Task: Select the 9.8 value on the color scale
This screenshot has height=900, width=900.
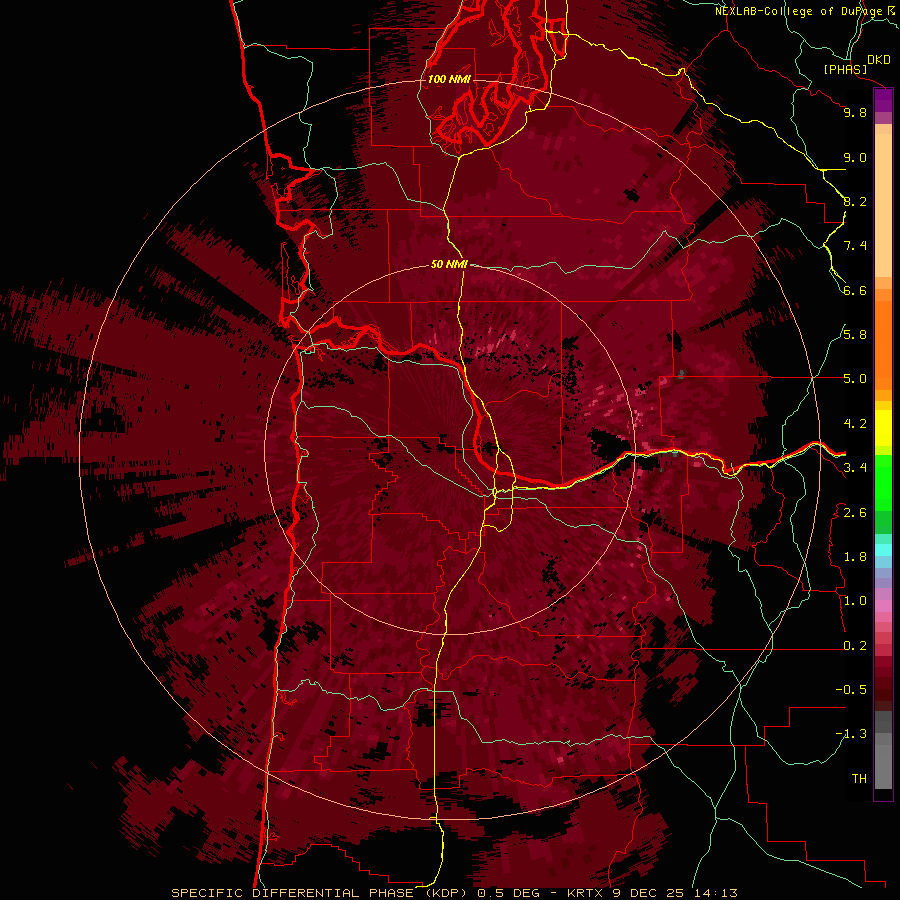Action: point(855,112)
